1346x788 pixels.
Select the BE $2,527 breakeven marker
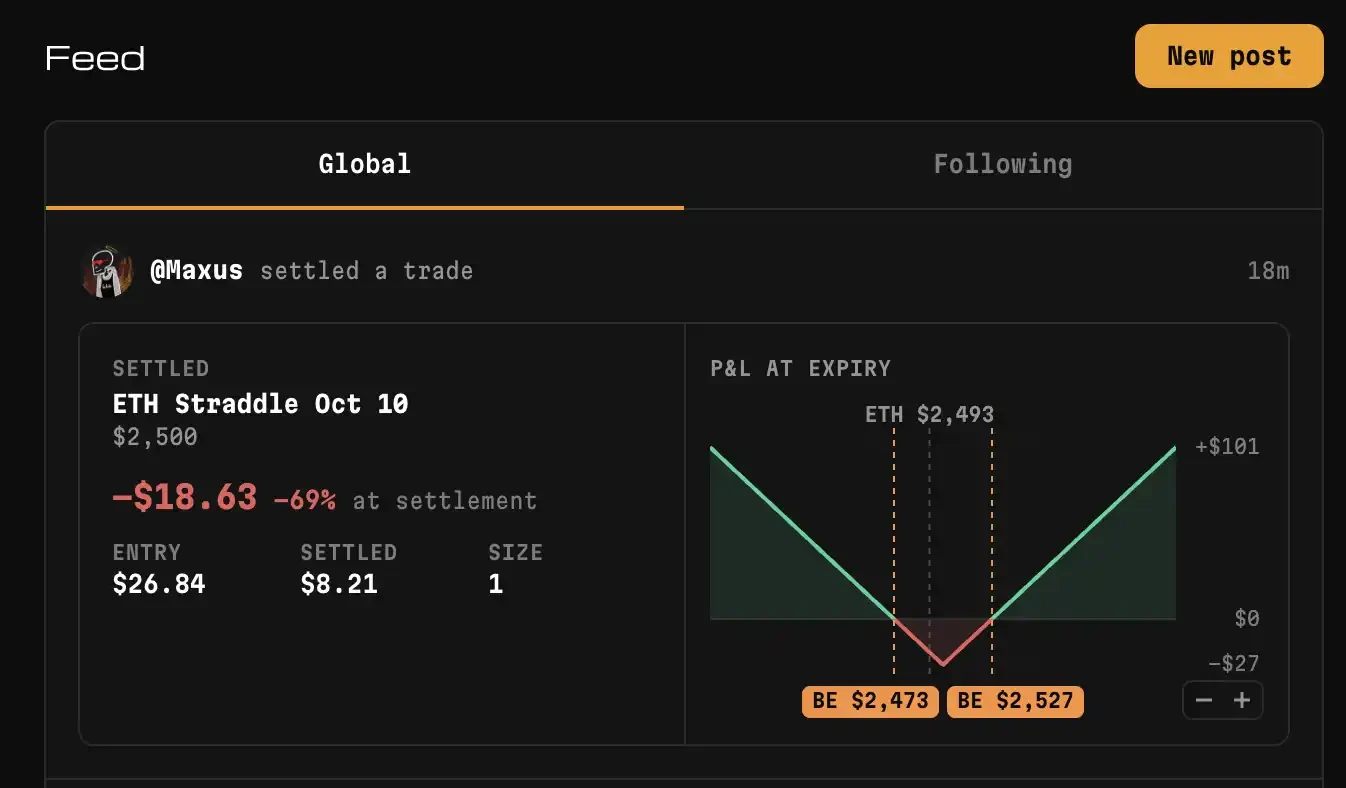[1015, 701]
